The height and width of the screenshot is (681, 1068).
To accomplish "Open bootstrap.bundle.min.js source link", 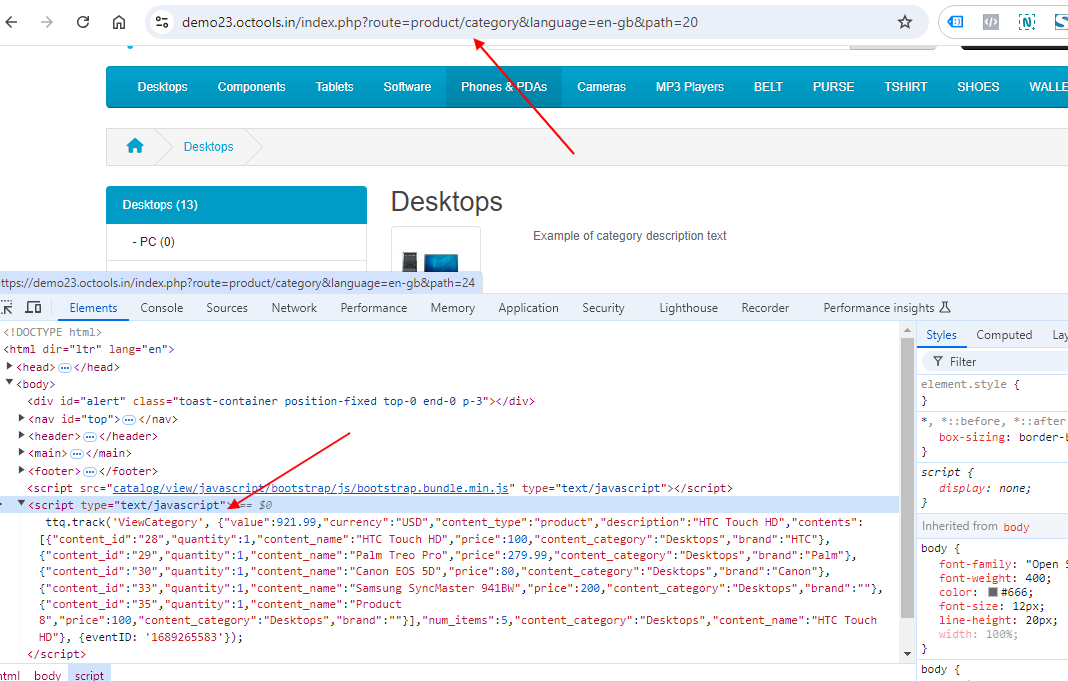I will coord(311,488).
